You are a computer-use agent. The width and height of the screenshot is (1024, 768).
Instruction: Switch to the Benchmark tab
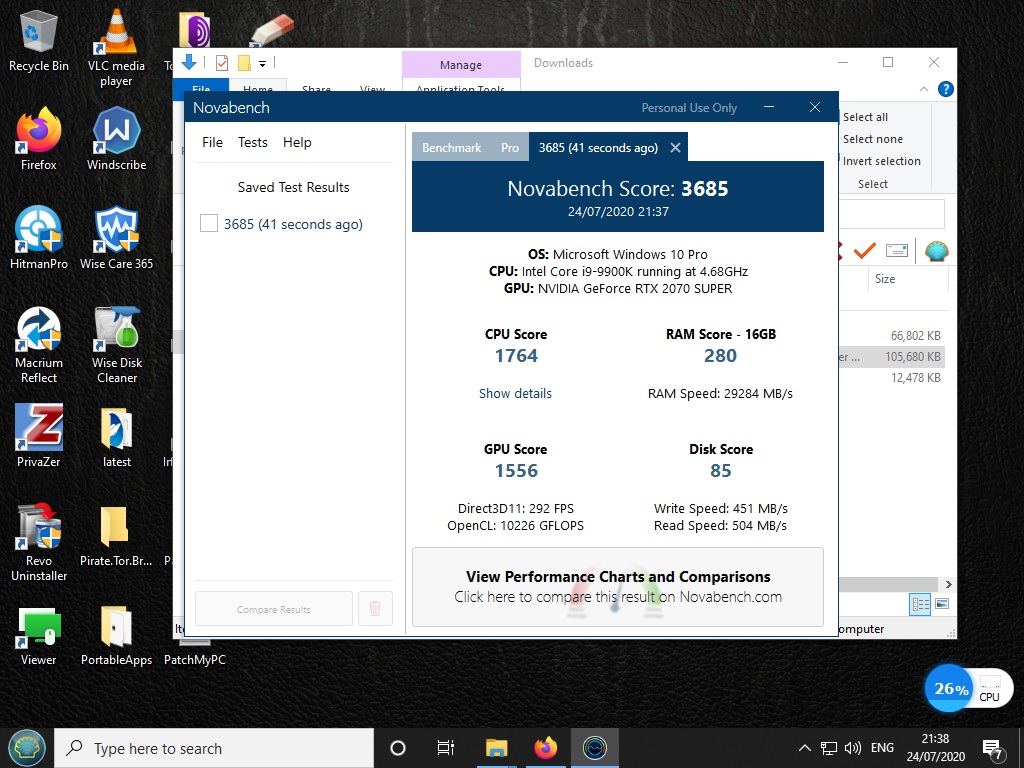pos(452,148)
